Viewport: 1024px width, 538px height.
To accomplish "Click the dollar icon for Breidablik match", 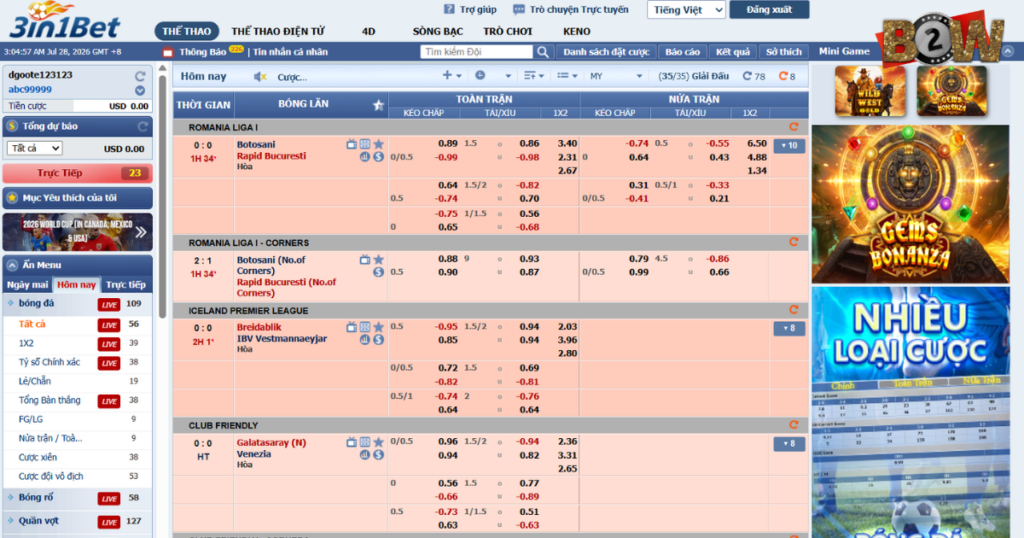I will (378, 340).
